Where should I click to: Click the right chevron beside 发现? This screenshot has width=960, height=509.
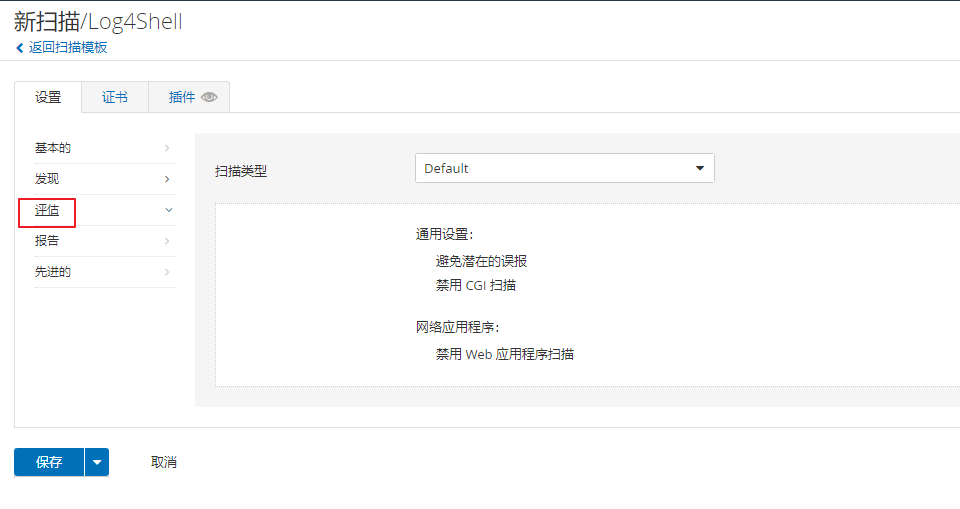pos(167,179)
